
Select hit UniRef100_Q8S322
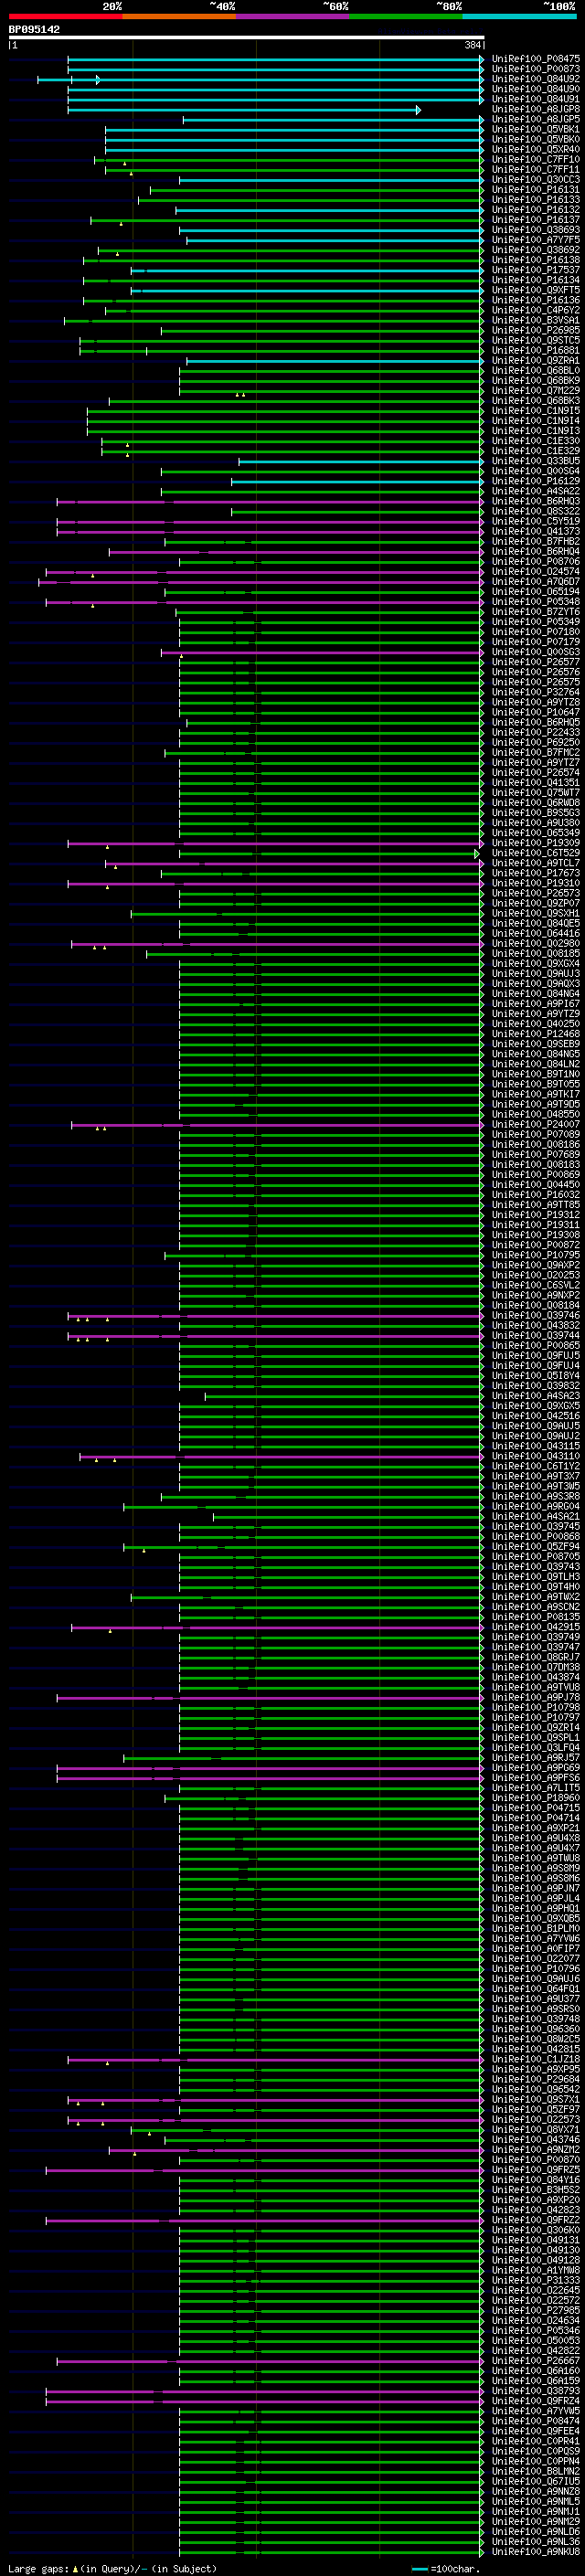point(536,511)
